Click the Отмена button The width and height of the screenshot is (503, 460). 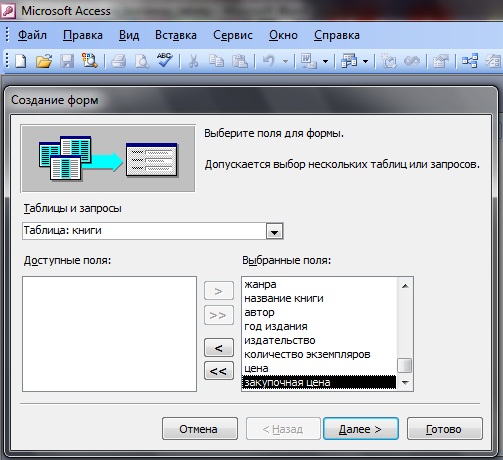click(200, 429)
